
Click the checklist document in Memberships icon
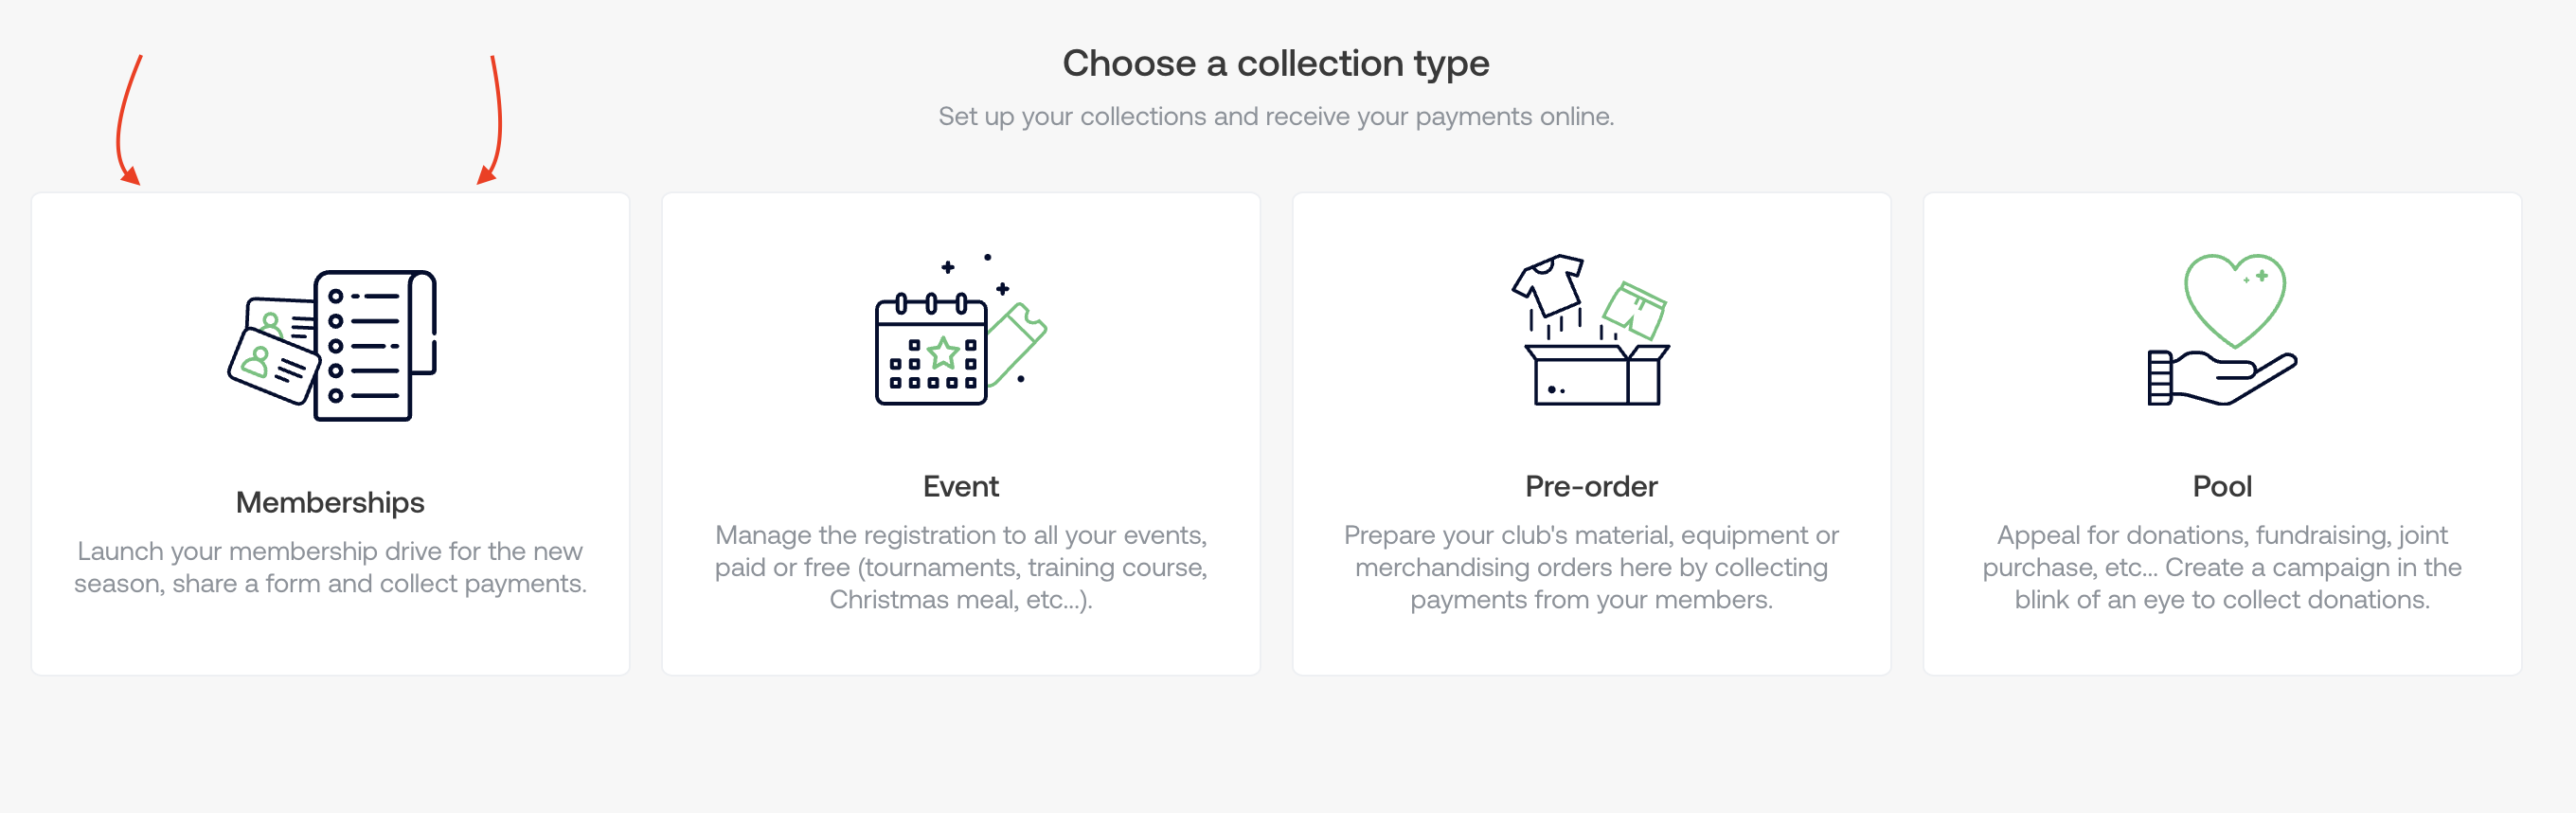[372, 346]
